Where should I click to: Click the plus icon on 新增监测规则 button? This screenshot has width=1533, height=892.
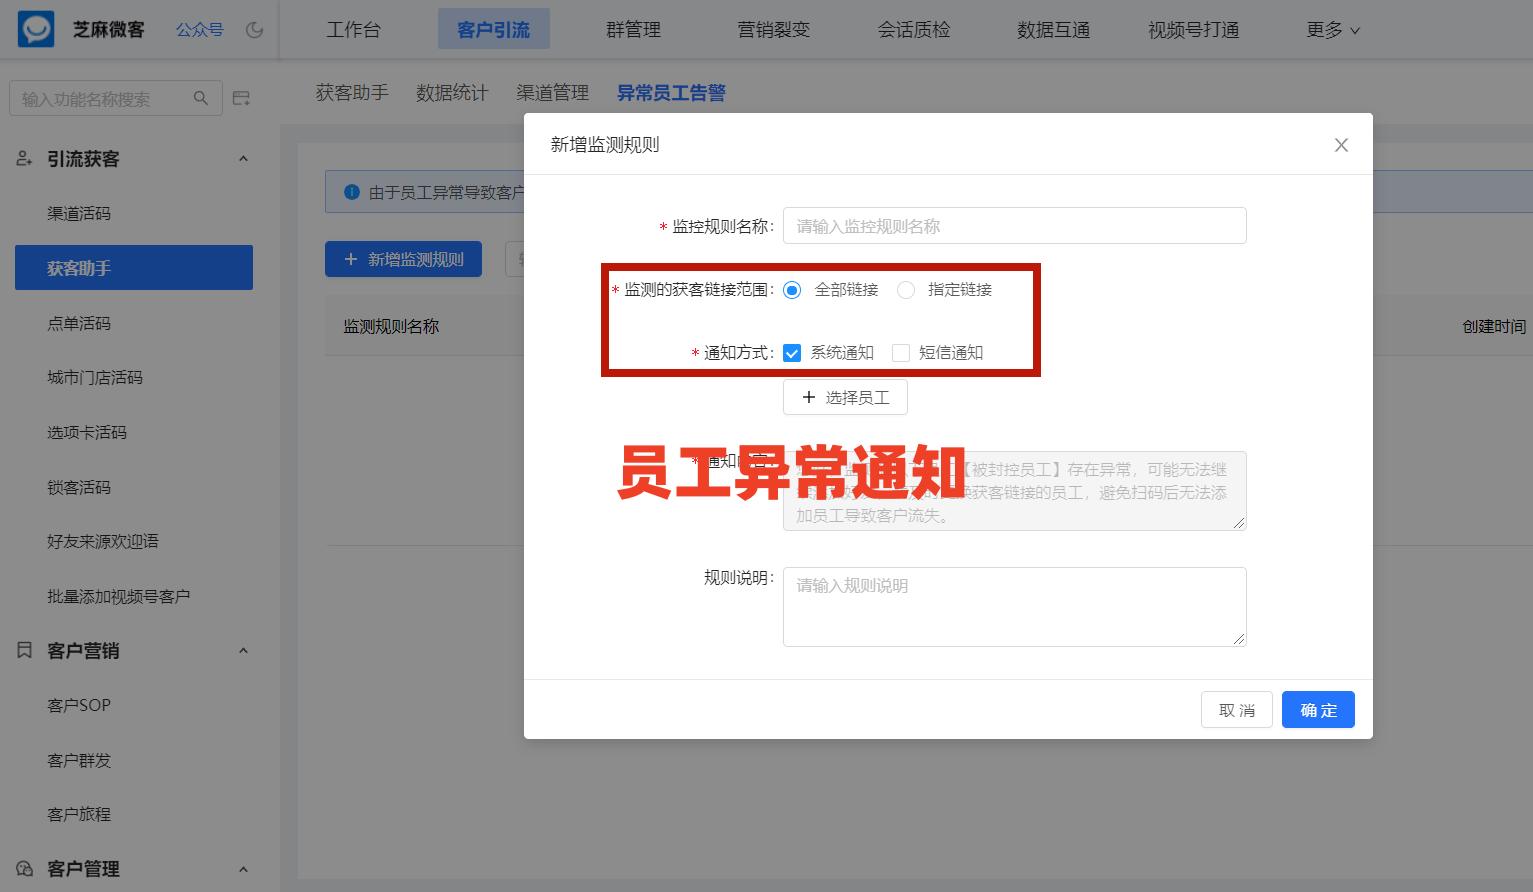click(350, 259)
